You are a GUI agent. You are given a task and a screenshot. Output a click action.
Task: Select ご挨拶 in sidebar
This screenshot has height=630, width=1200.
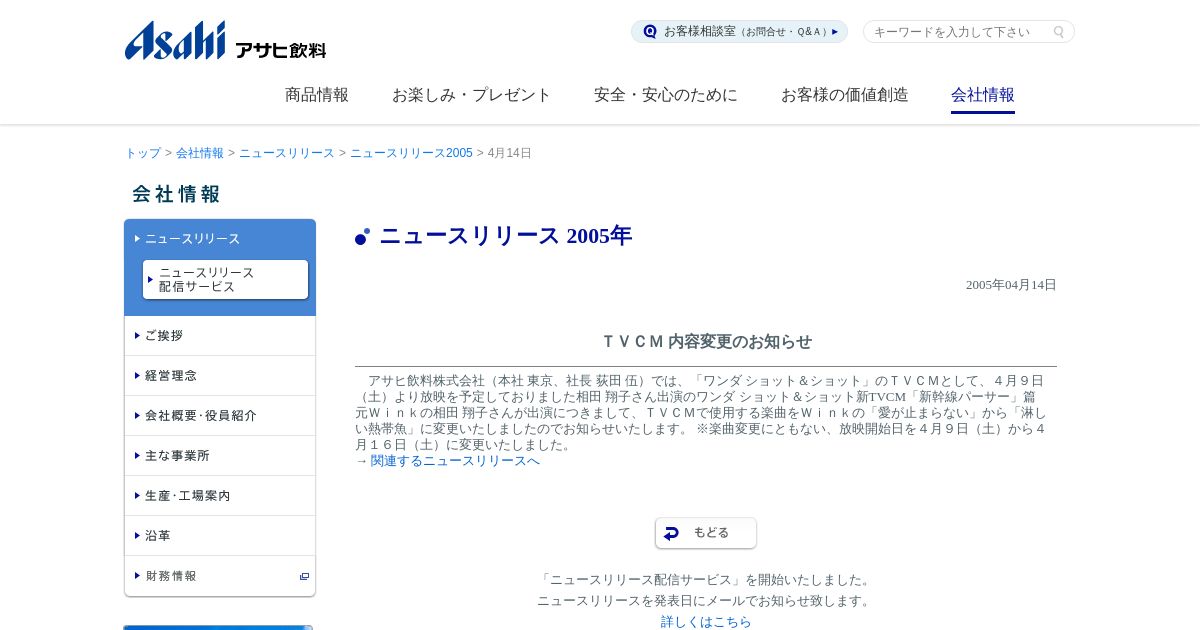point(220,336)
